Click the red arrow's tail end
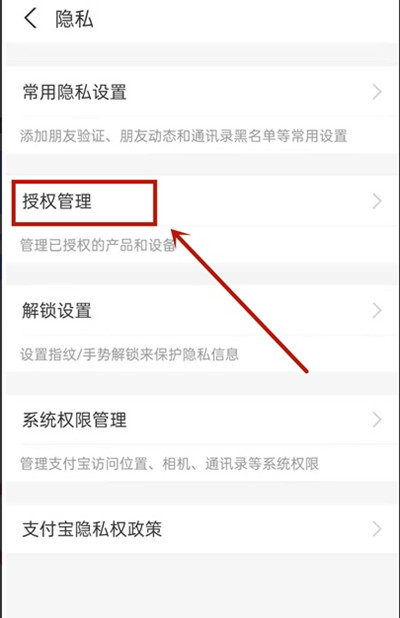The width and height of the screenshot is (400, 618). pos(306,370)
